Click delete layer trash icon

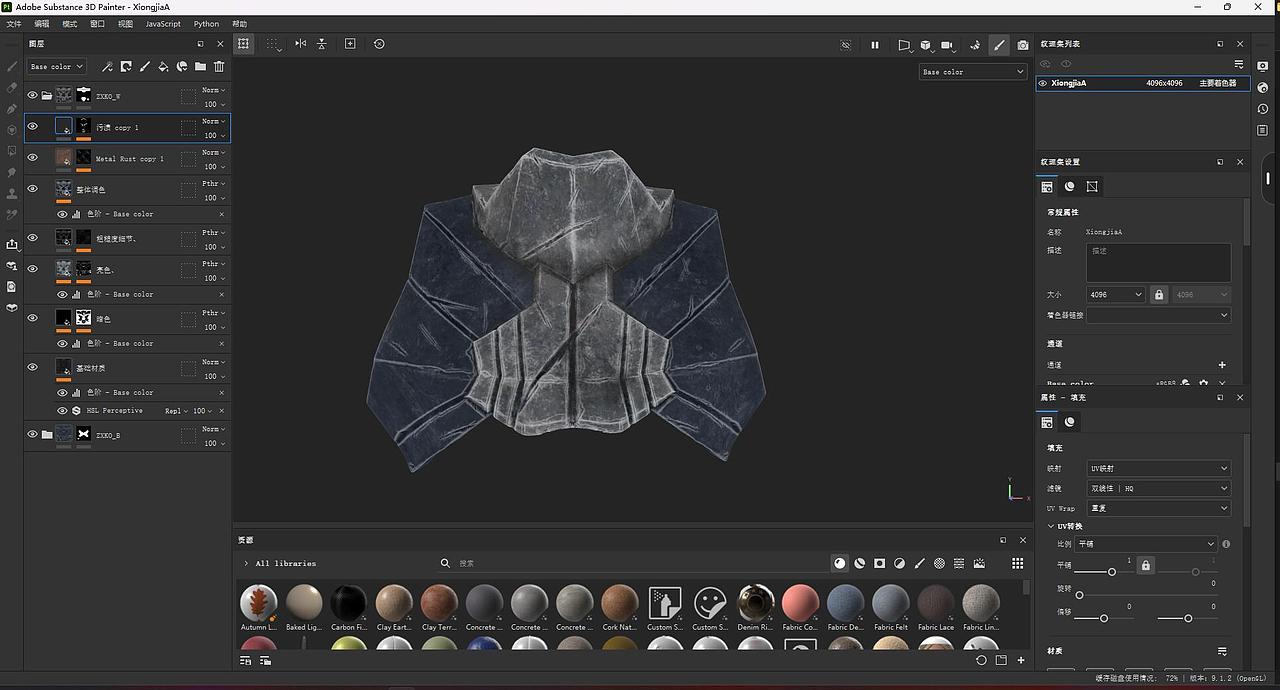tap(219, 67)
